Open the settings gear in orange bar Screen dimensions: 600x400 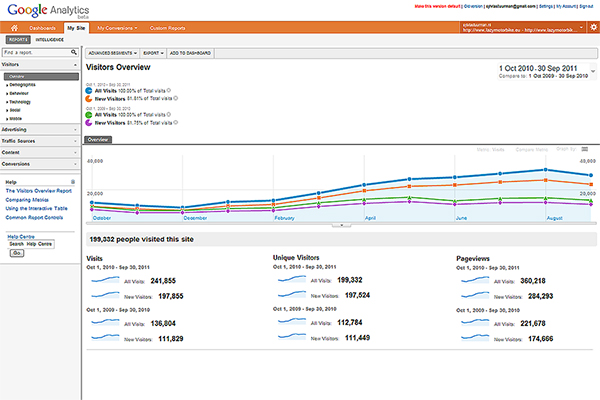tap(593, 28)
